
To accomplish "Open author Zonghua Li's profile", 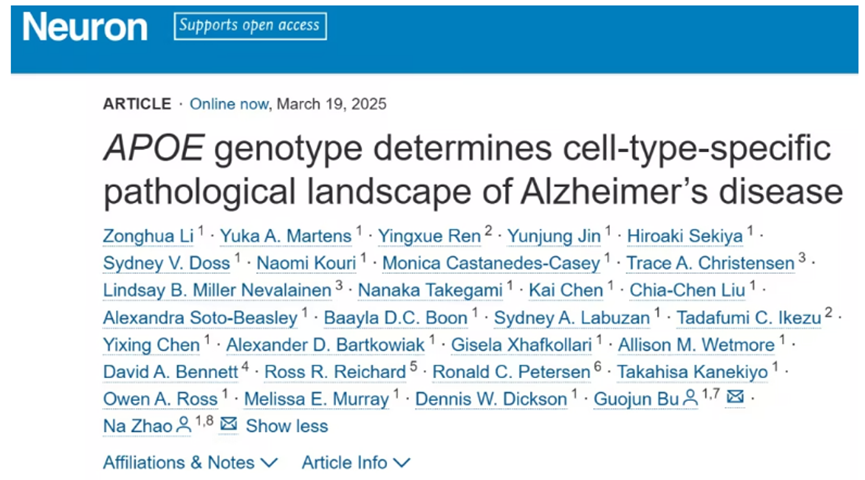I will click(148, 236).
